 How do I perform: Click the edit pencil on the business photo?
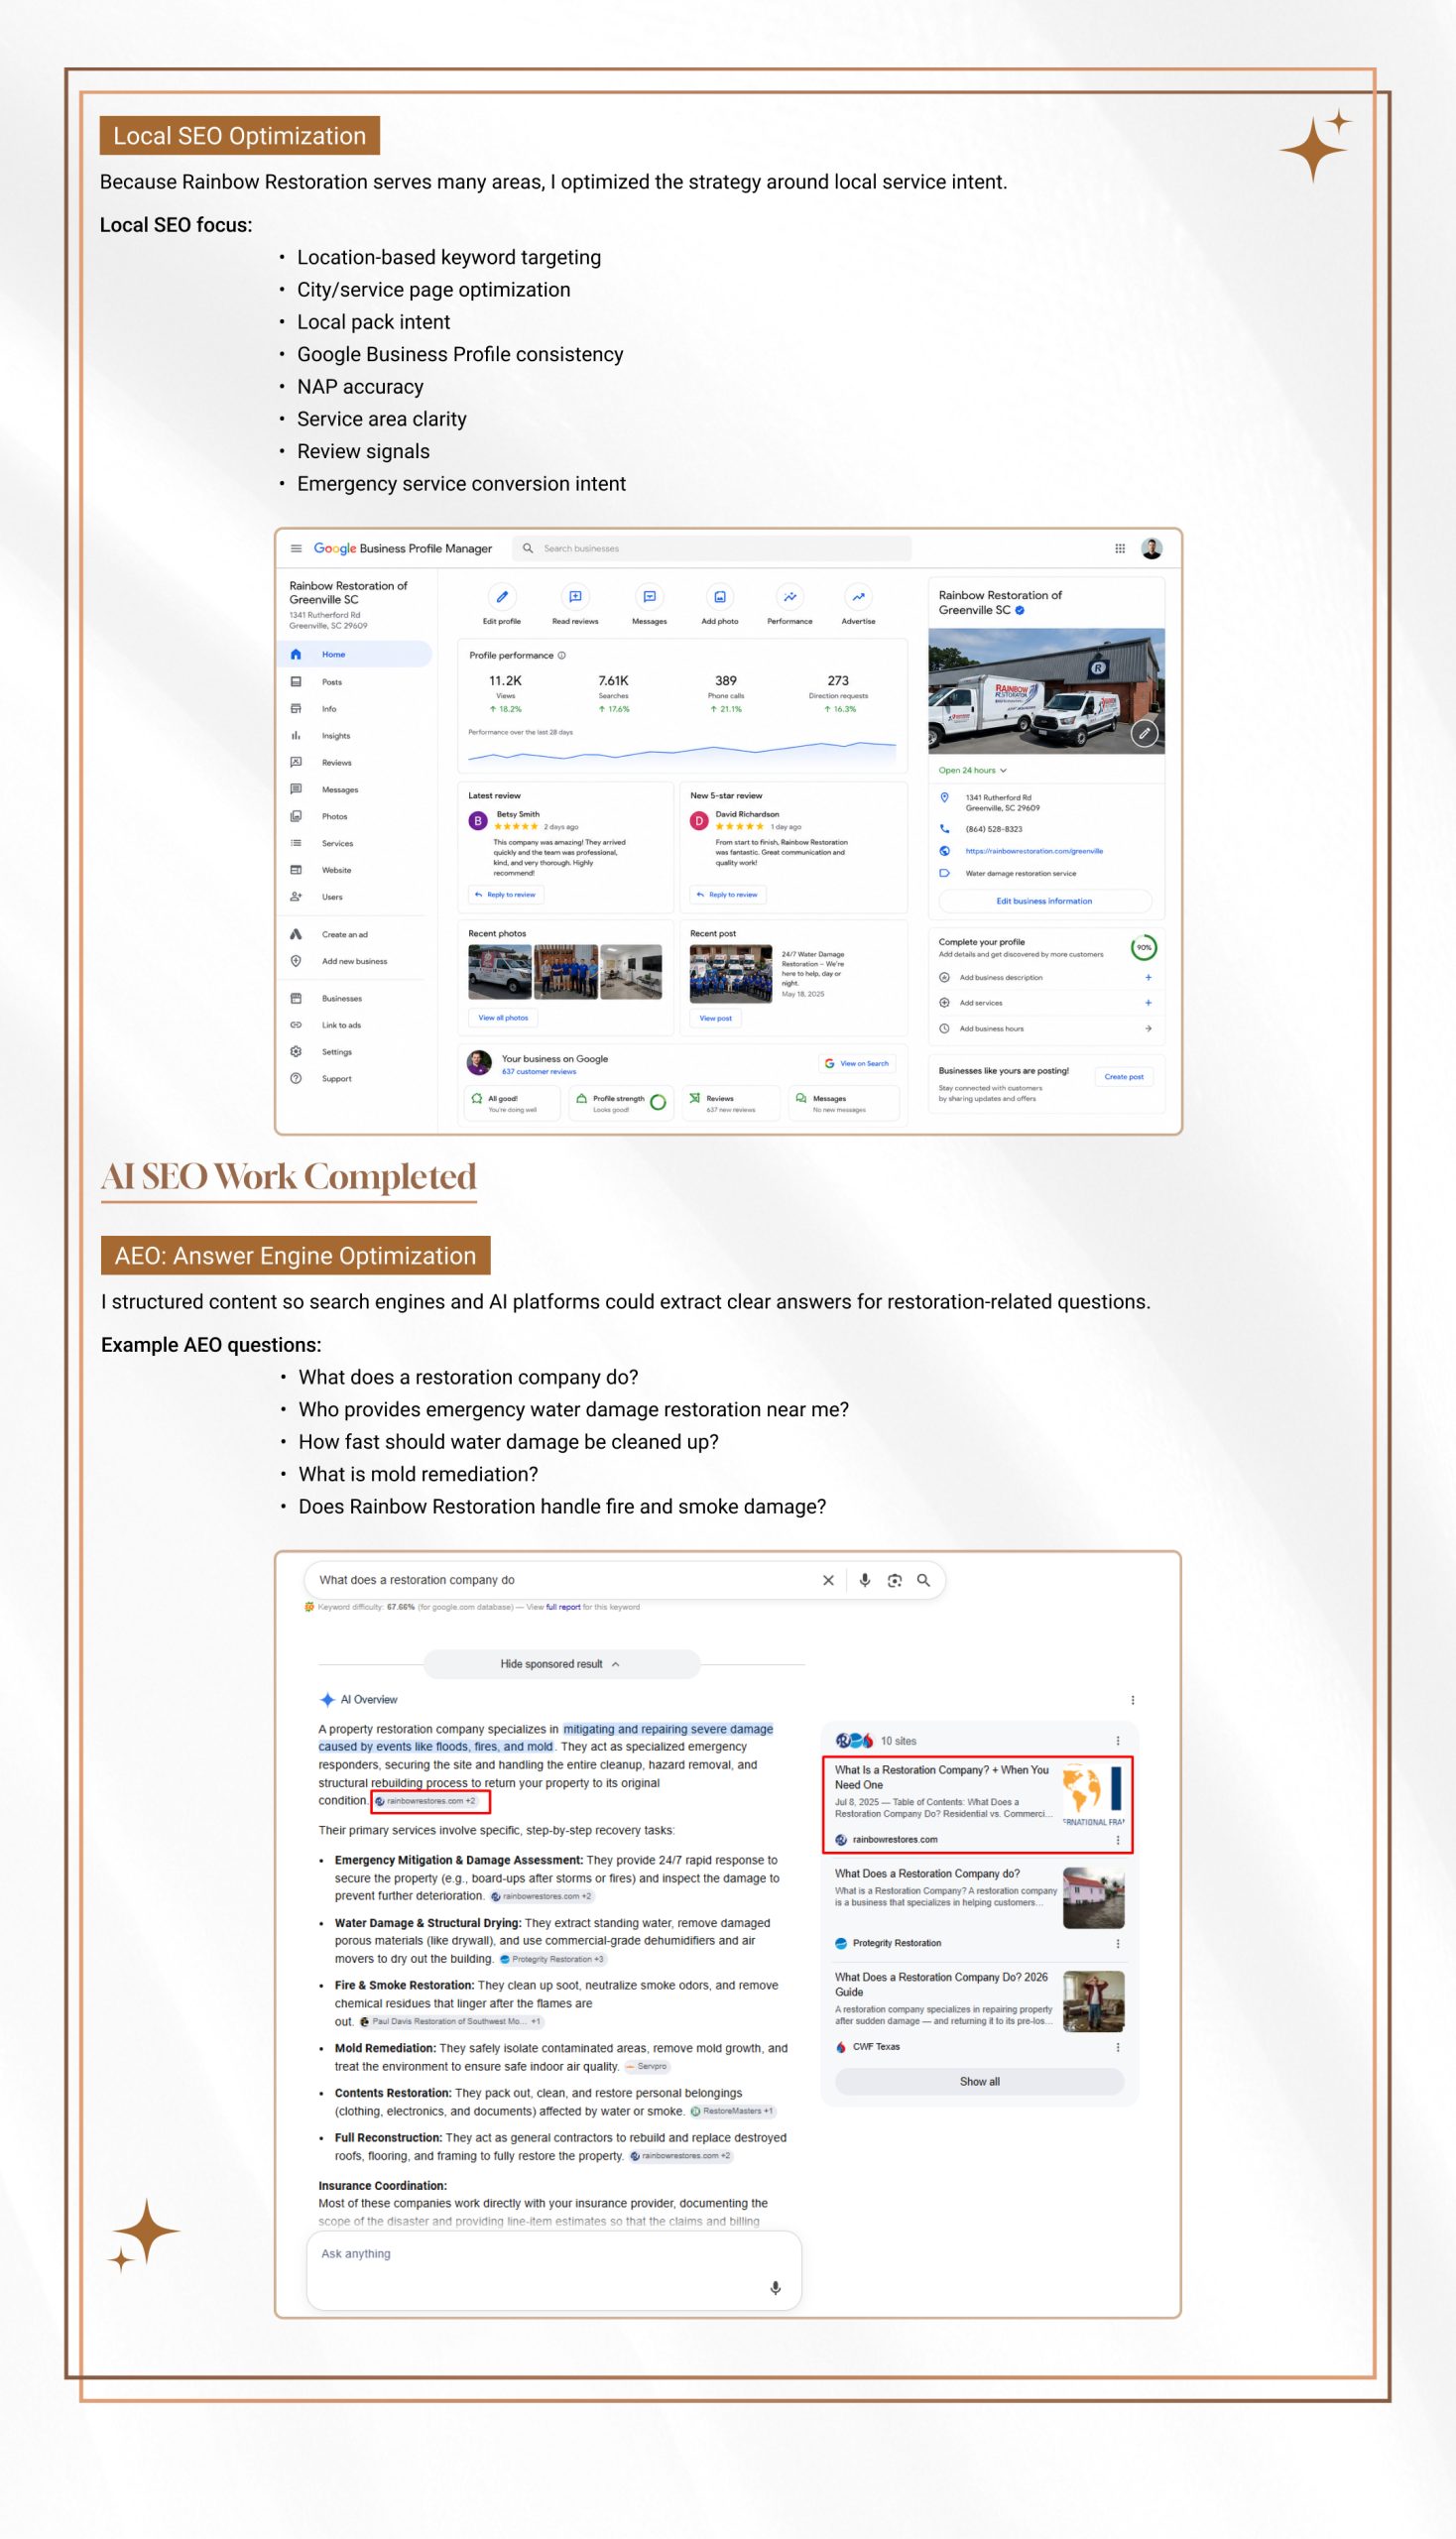[x=1144, y=734]
